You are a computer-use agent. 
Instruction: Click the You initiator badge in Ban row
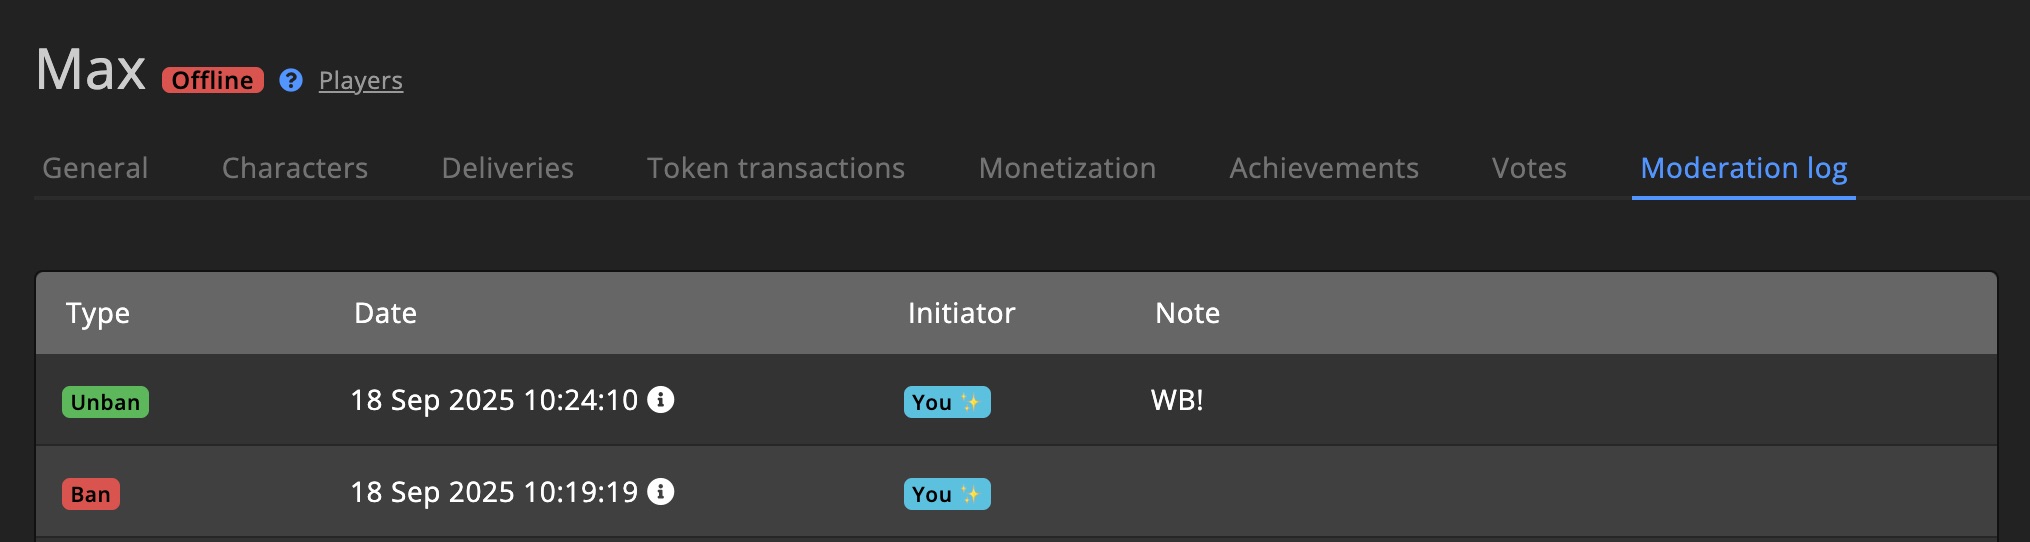(x=946, y=494)
